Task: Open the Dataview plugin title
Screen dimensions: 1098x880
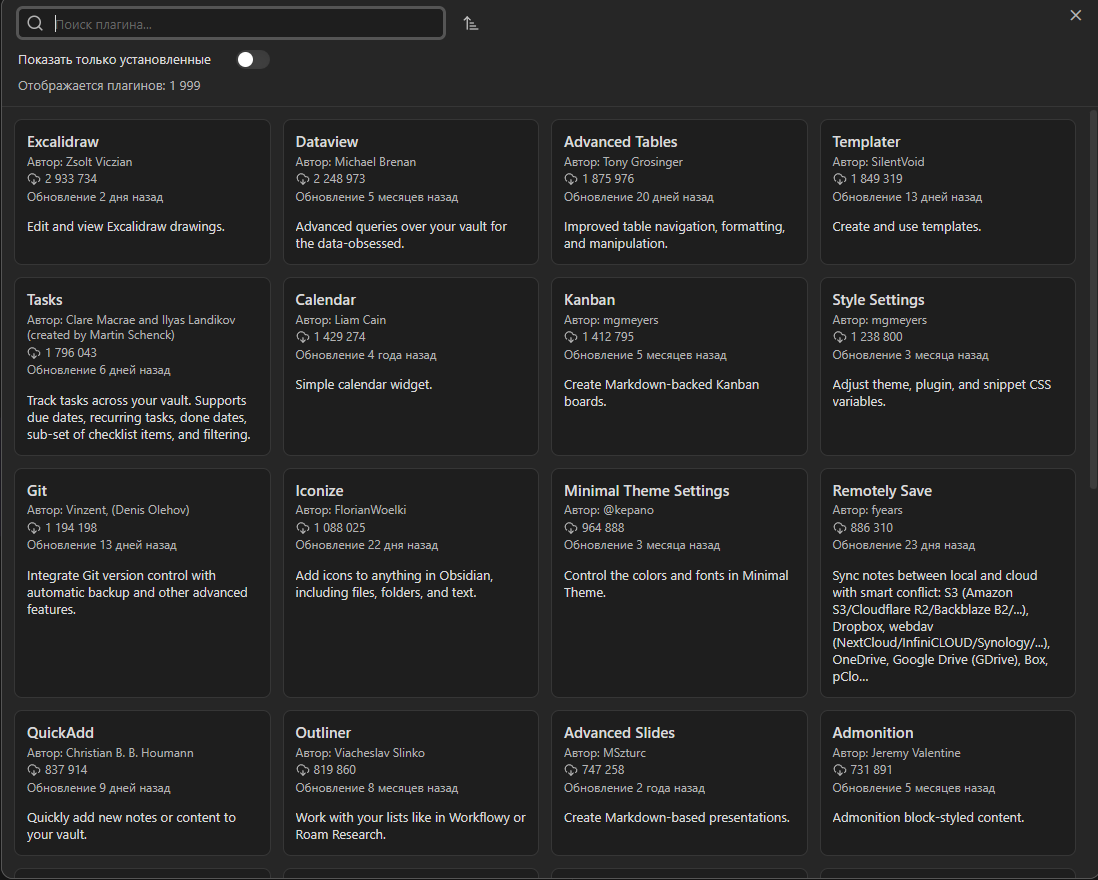Action: 327,141
